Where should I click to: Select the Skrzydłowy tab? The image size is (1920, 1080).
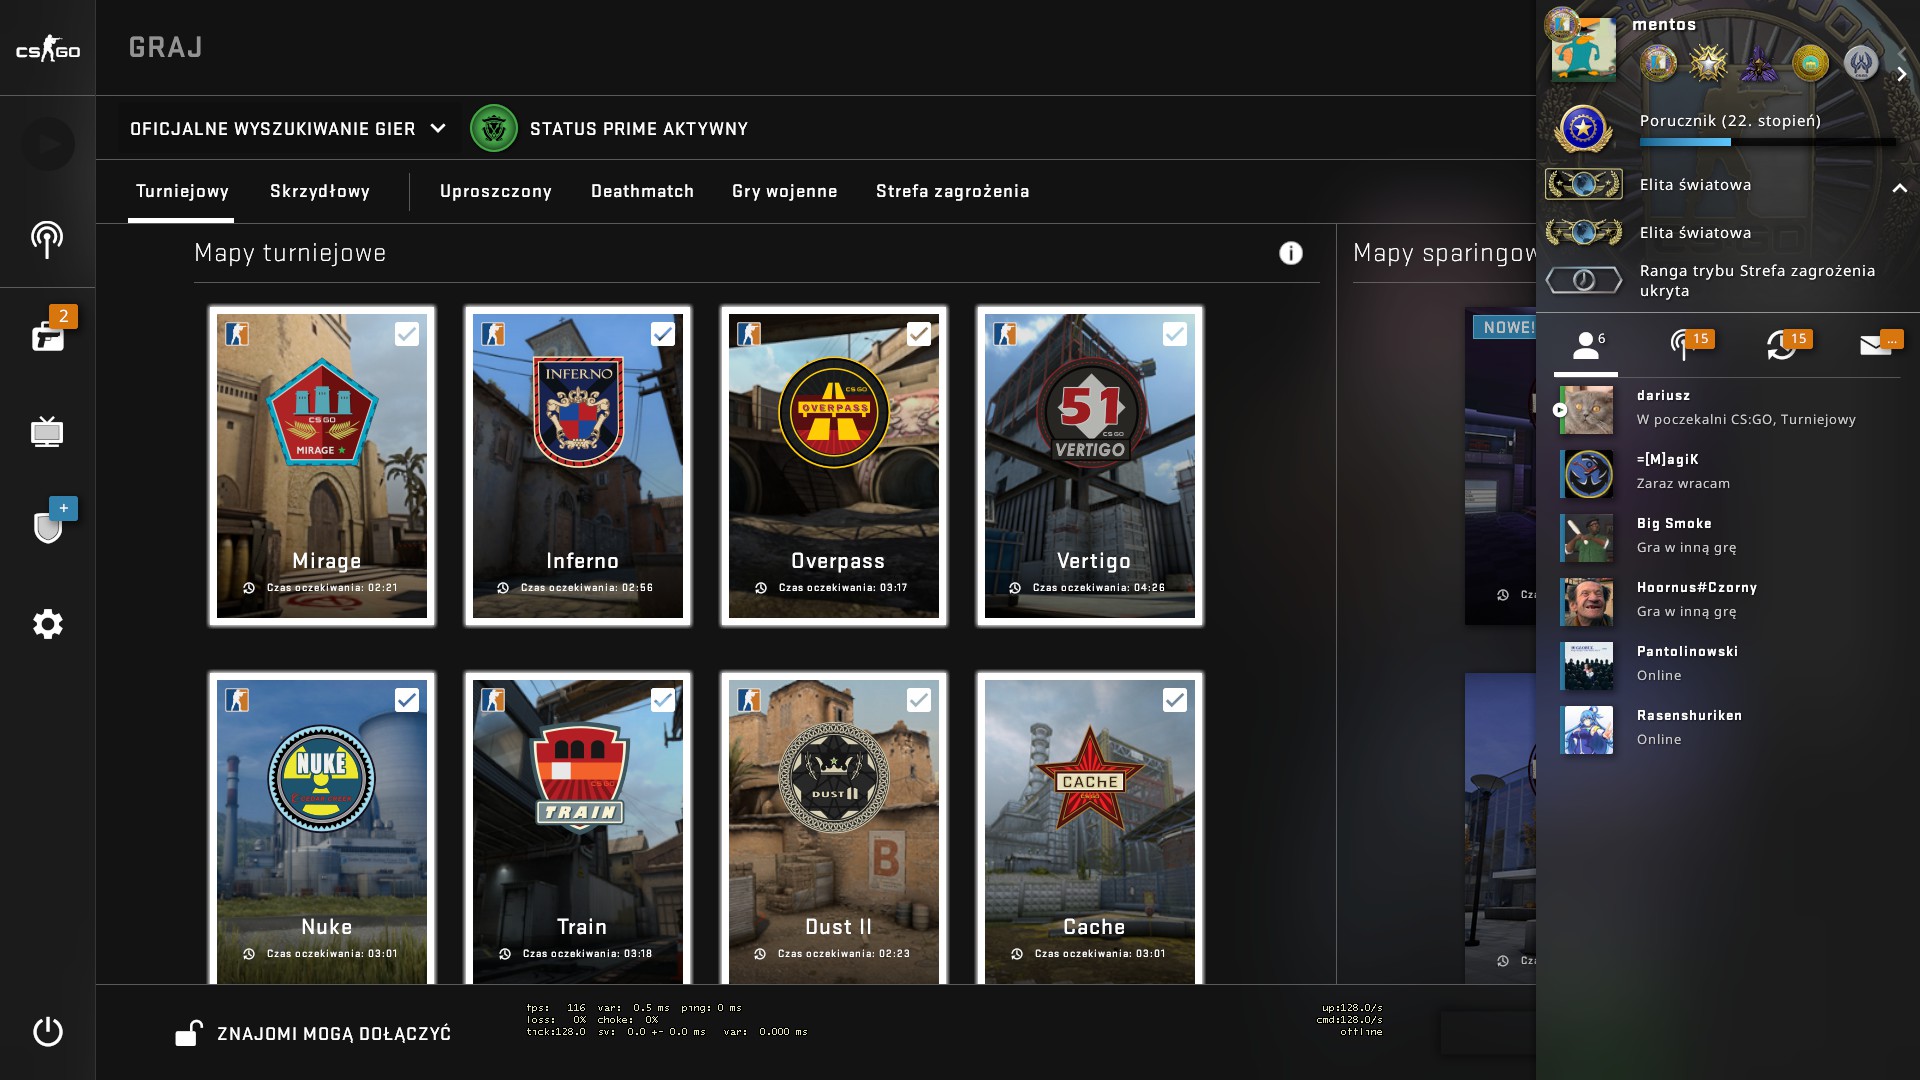320,191
